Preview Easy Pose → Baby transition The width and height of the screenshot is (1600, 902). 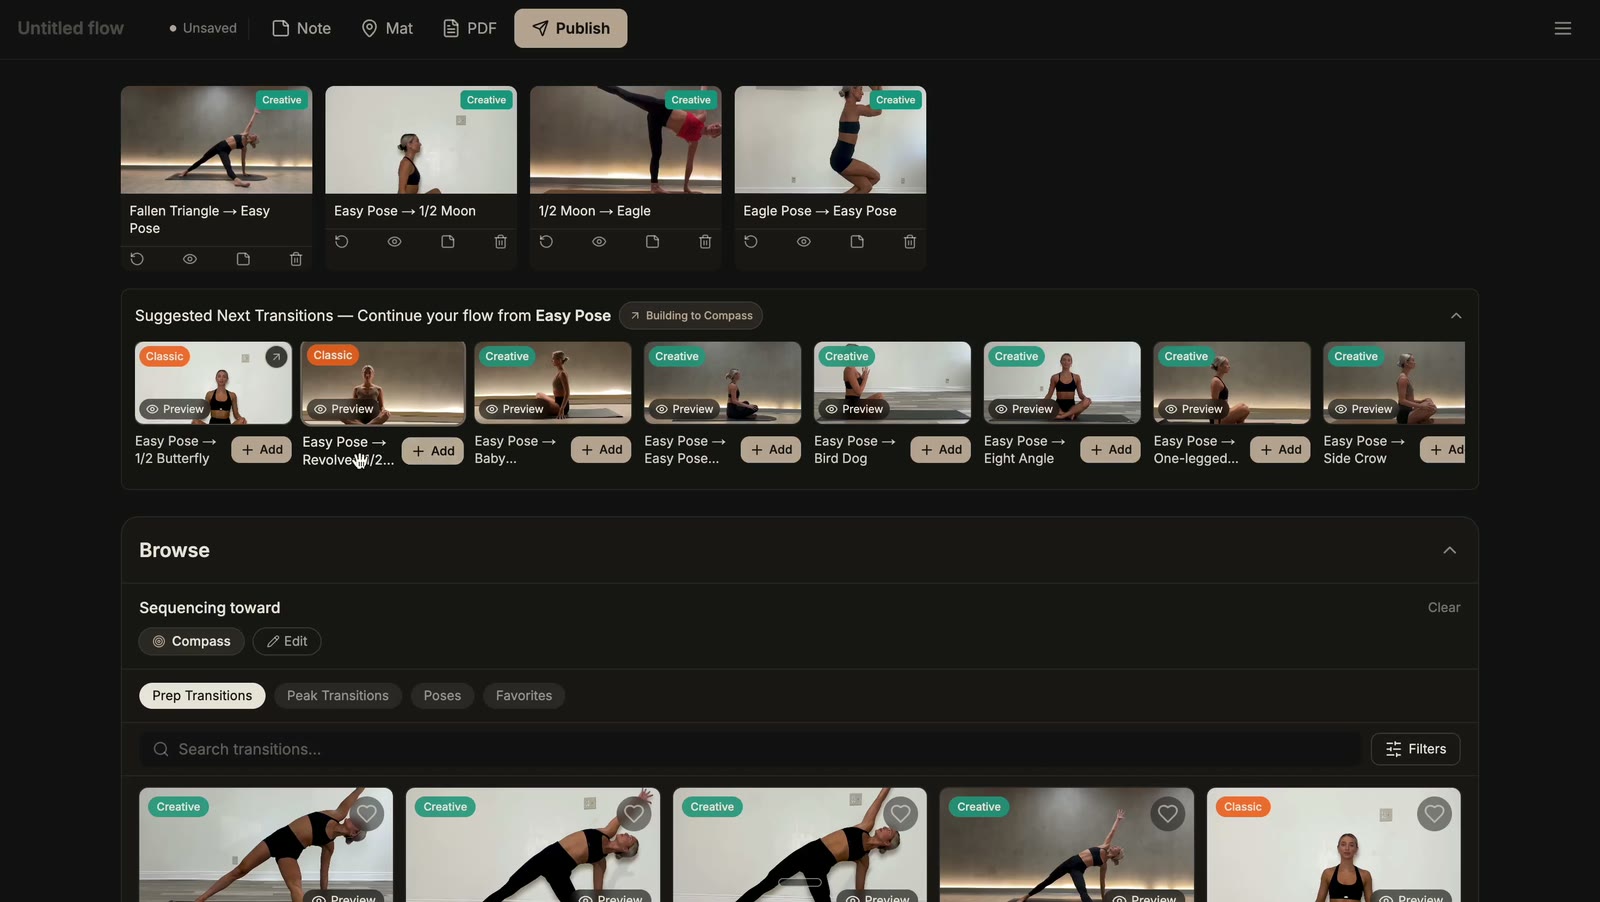pos(514,409)
